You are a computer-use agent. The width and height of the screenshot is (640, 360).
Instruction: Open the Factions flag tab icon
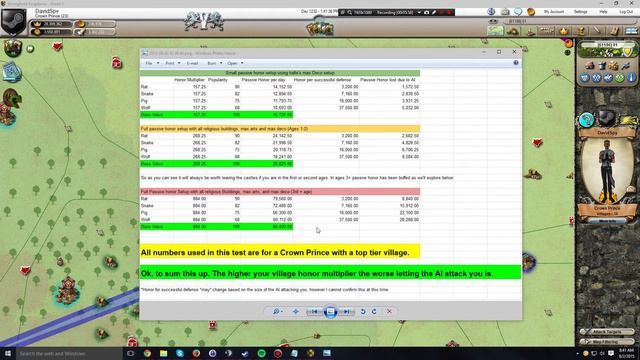coord(631,31)
